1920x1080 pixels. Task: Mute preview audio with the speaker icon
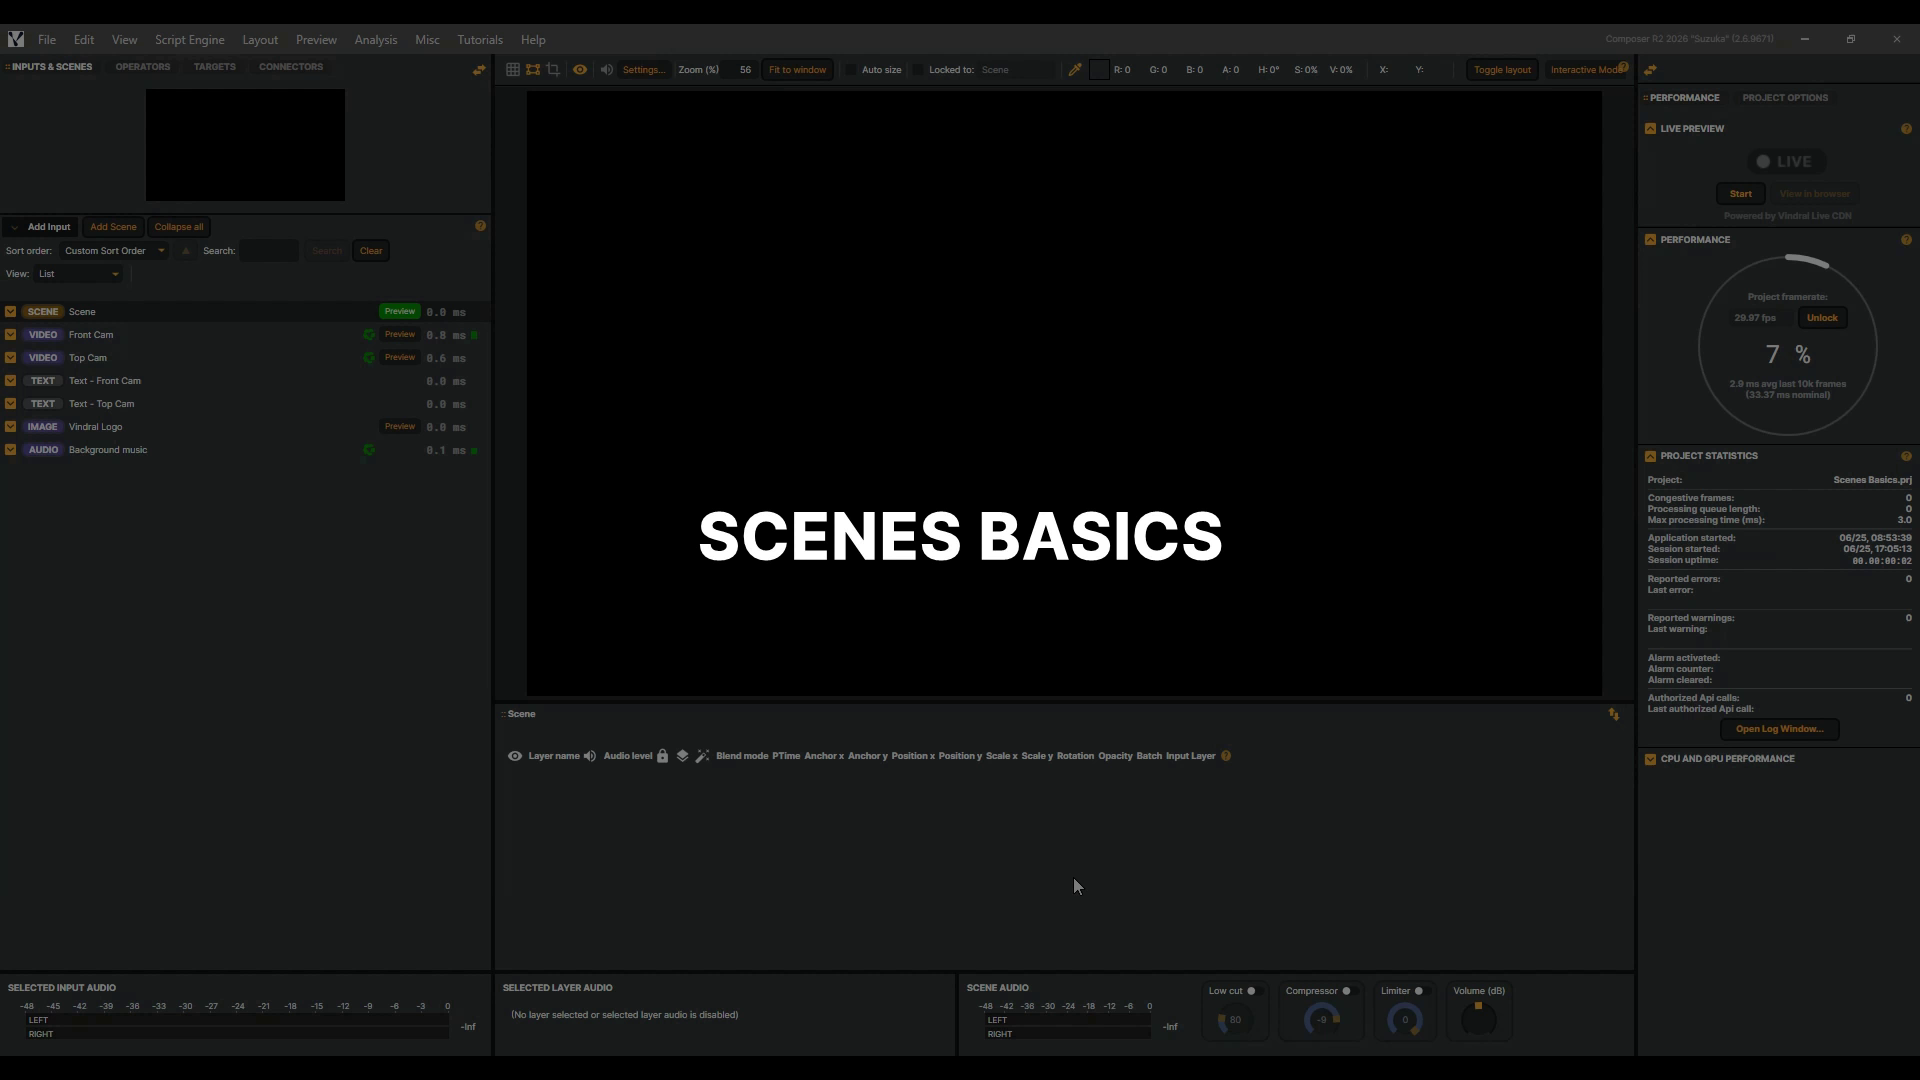(606, 70)
